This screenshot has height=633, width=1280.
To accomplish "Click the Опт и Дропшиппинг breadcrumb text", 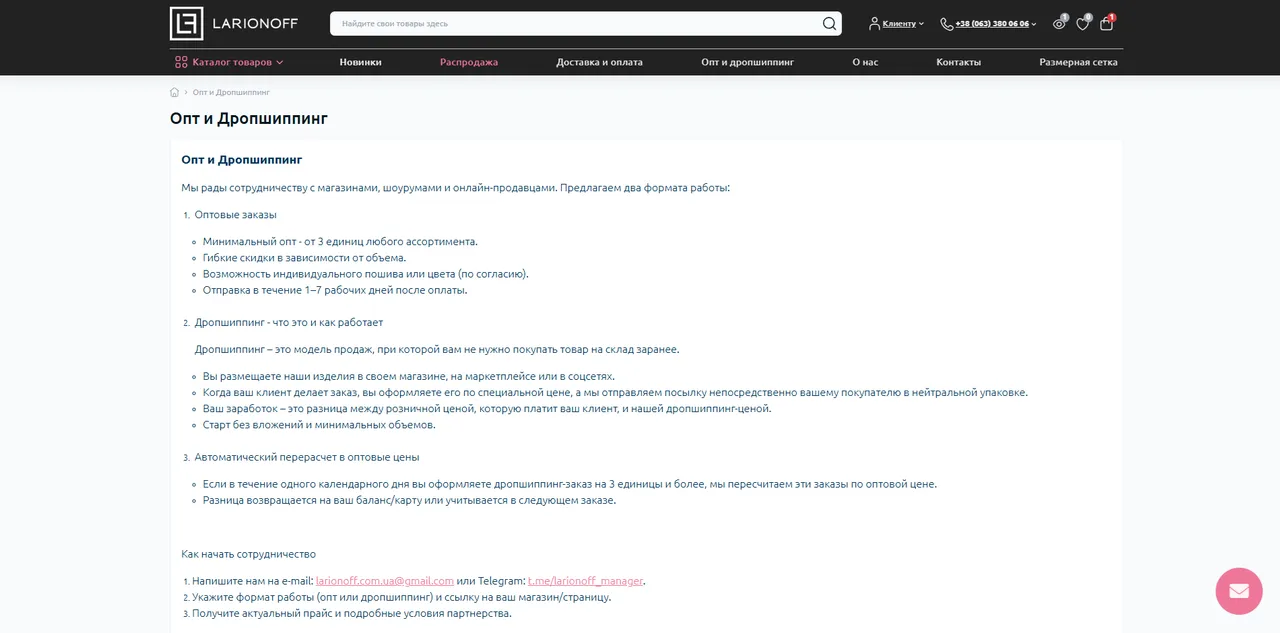I will click(231, 92).
